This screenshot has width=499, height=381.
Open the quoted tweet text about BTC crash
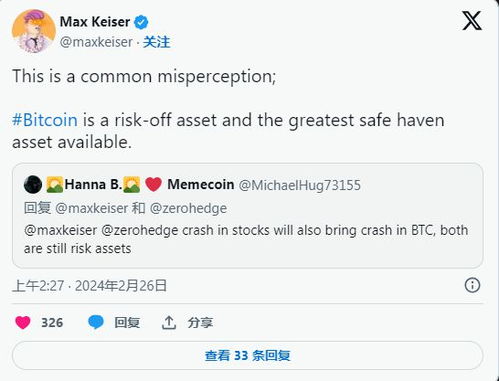point(246,239)
